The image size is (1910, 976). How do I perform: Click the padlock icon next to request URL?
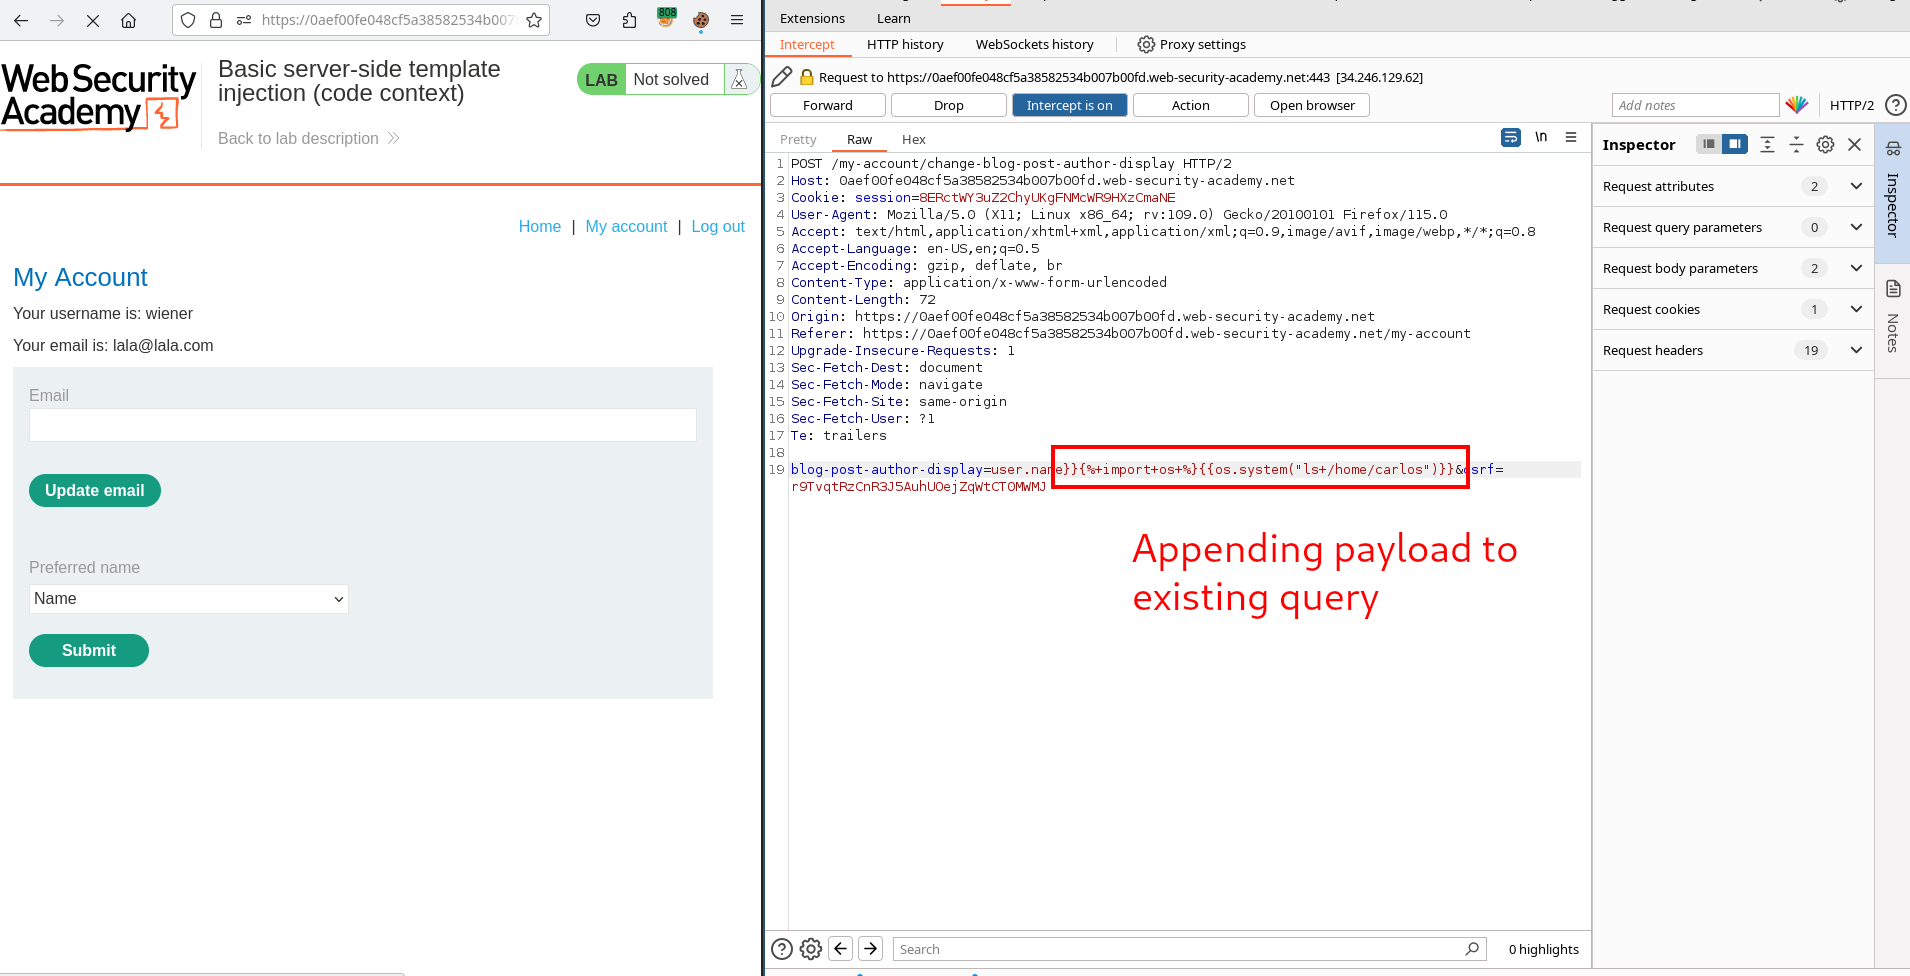point(807,77)
